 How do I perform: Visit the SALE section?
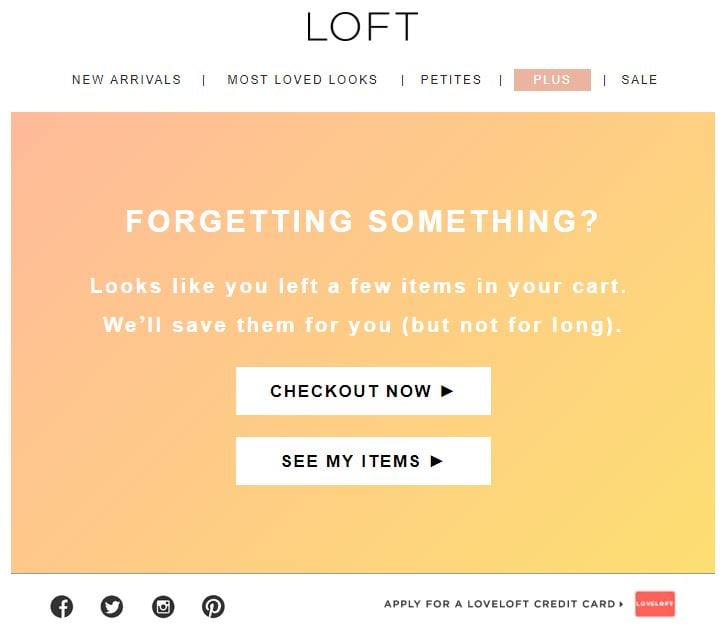tap(639, 80)
